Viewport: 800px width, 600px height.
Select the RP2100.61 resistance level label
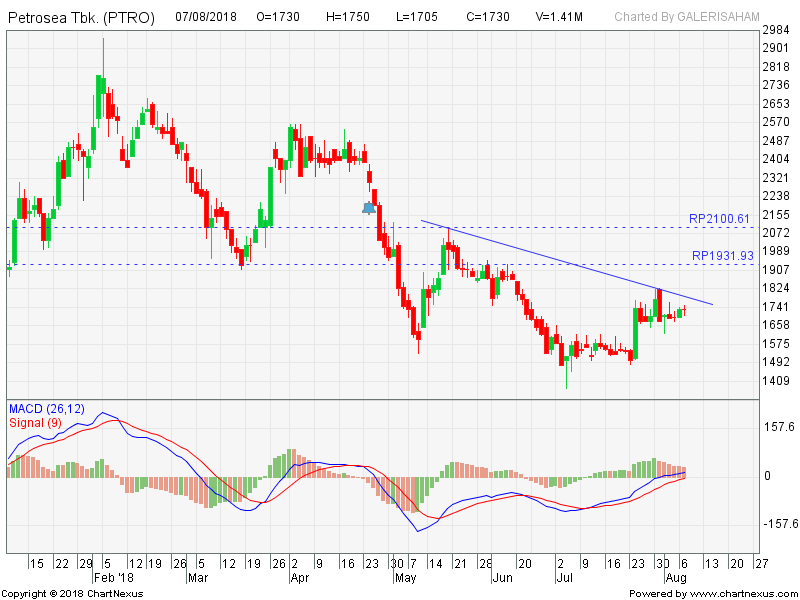719,218
